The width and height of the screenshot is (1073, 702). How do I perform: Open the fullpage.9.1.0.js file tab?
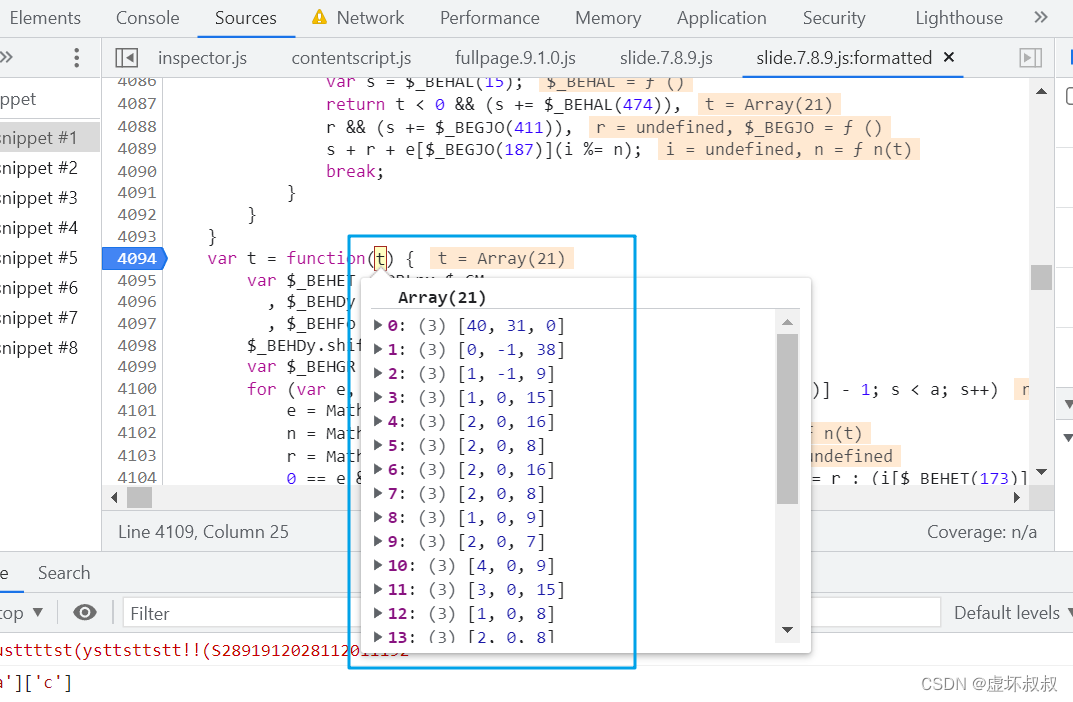(515, 57)
